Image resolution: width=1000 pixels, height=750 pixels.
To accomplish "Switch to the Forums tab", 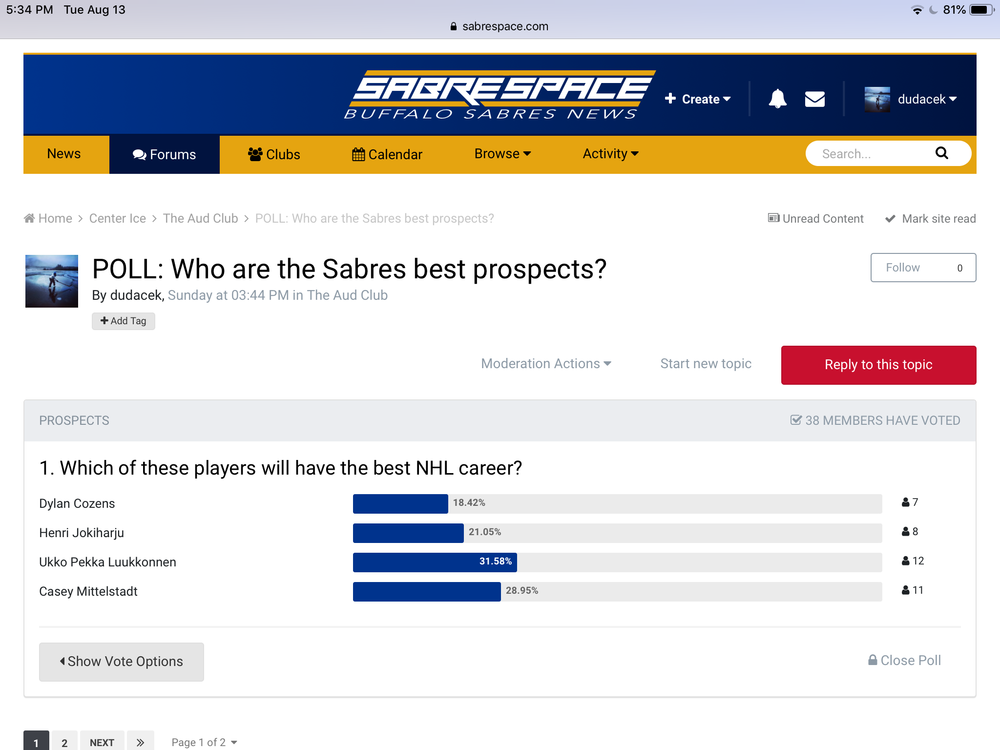I will [165, 154].
